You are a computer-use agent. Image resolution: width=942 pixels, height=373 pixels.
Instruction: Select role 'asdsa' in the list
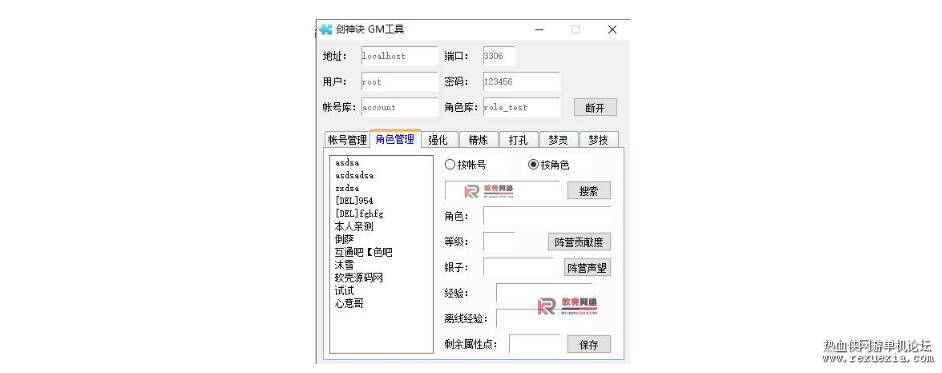coord(347,163)
